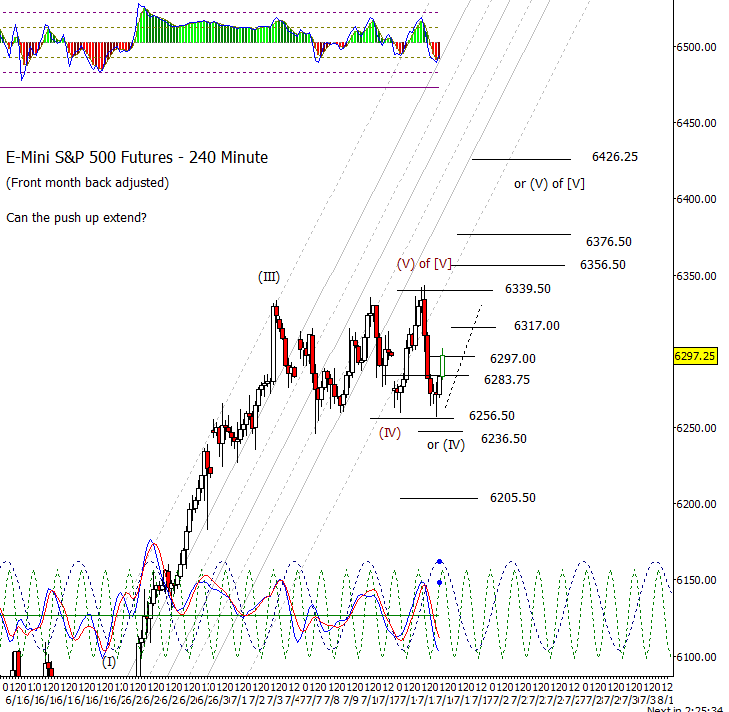Click the upper blue cycle marker dot
The width and height of the screenshot is (729, 712).
coord(440,562)
